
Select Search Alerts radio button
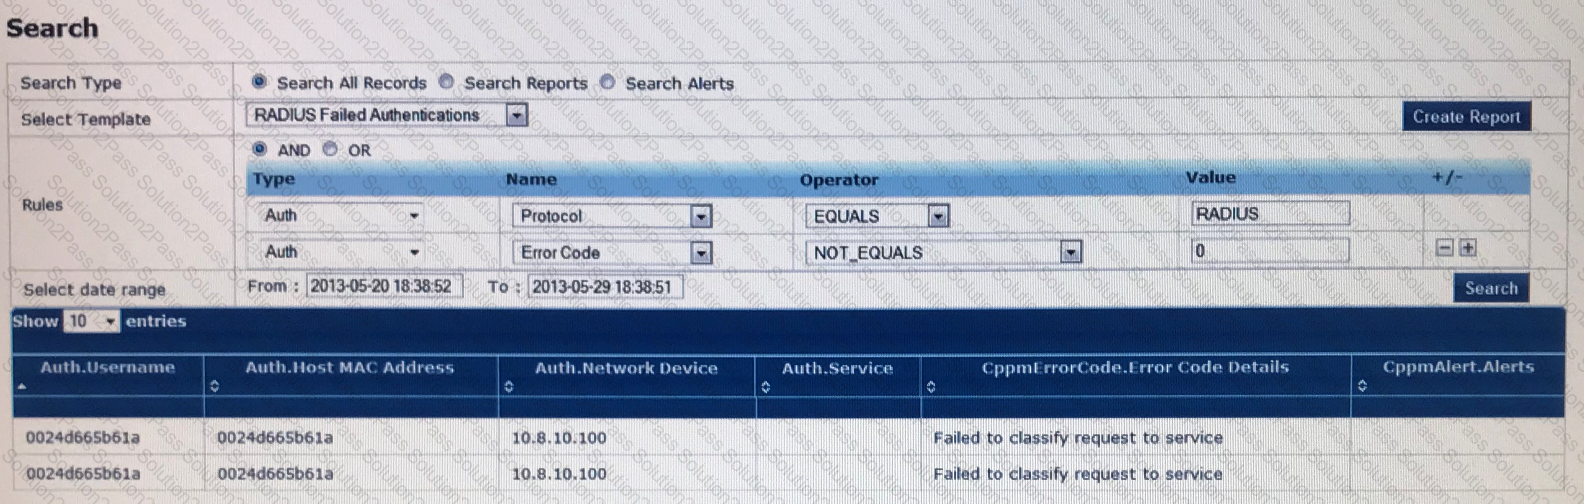tap(607, 82)
